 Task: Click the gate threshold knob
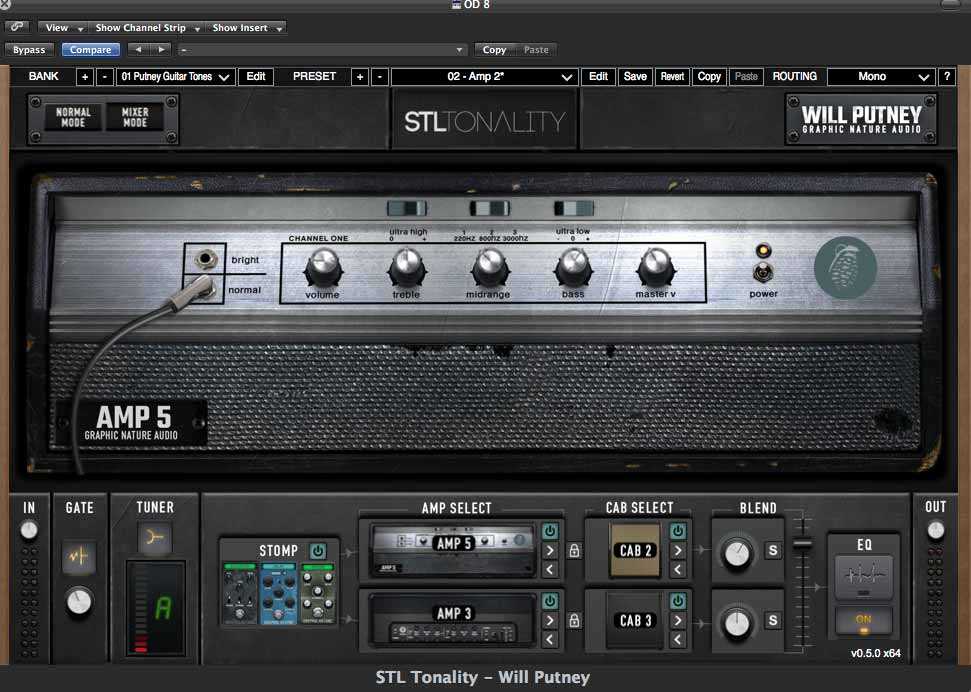[x=79, y=602]
